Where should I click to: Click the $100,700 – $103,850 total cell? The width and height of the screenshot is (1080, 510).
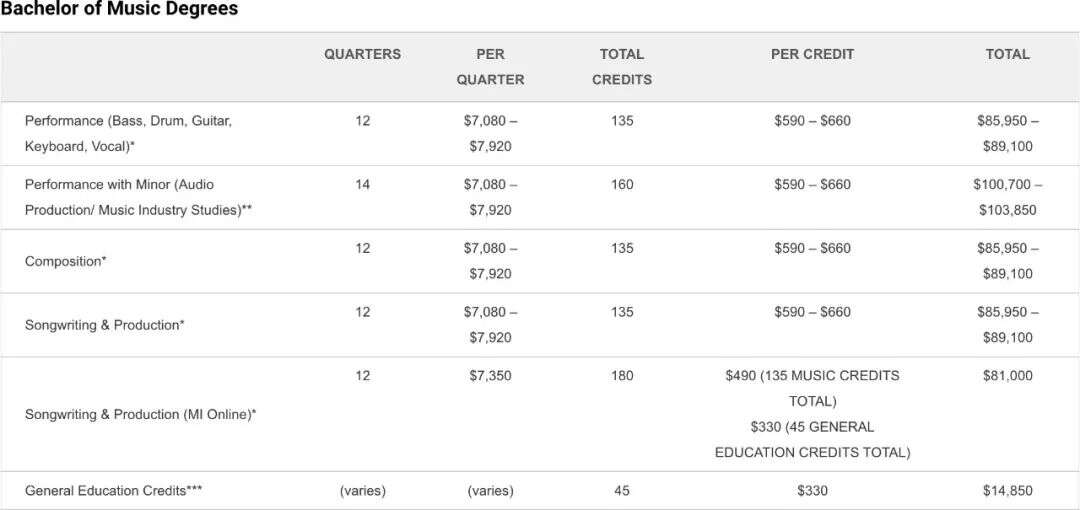(x=1007, y=197)
